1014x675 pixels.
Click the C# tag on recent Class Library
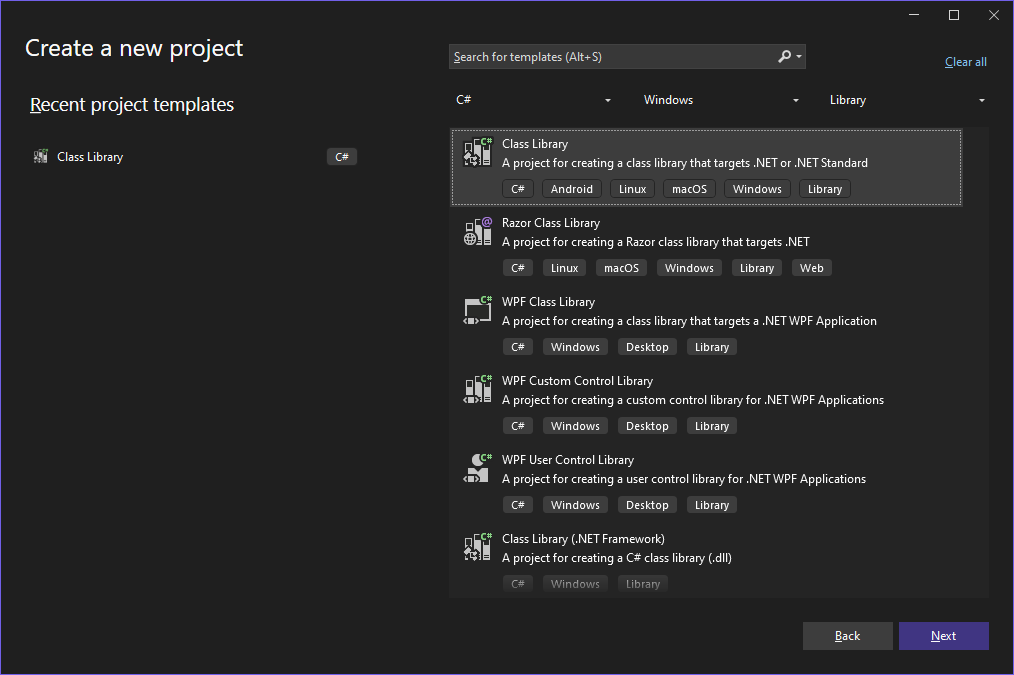click(341, 157)
